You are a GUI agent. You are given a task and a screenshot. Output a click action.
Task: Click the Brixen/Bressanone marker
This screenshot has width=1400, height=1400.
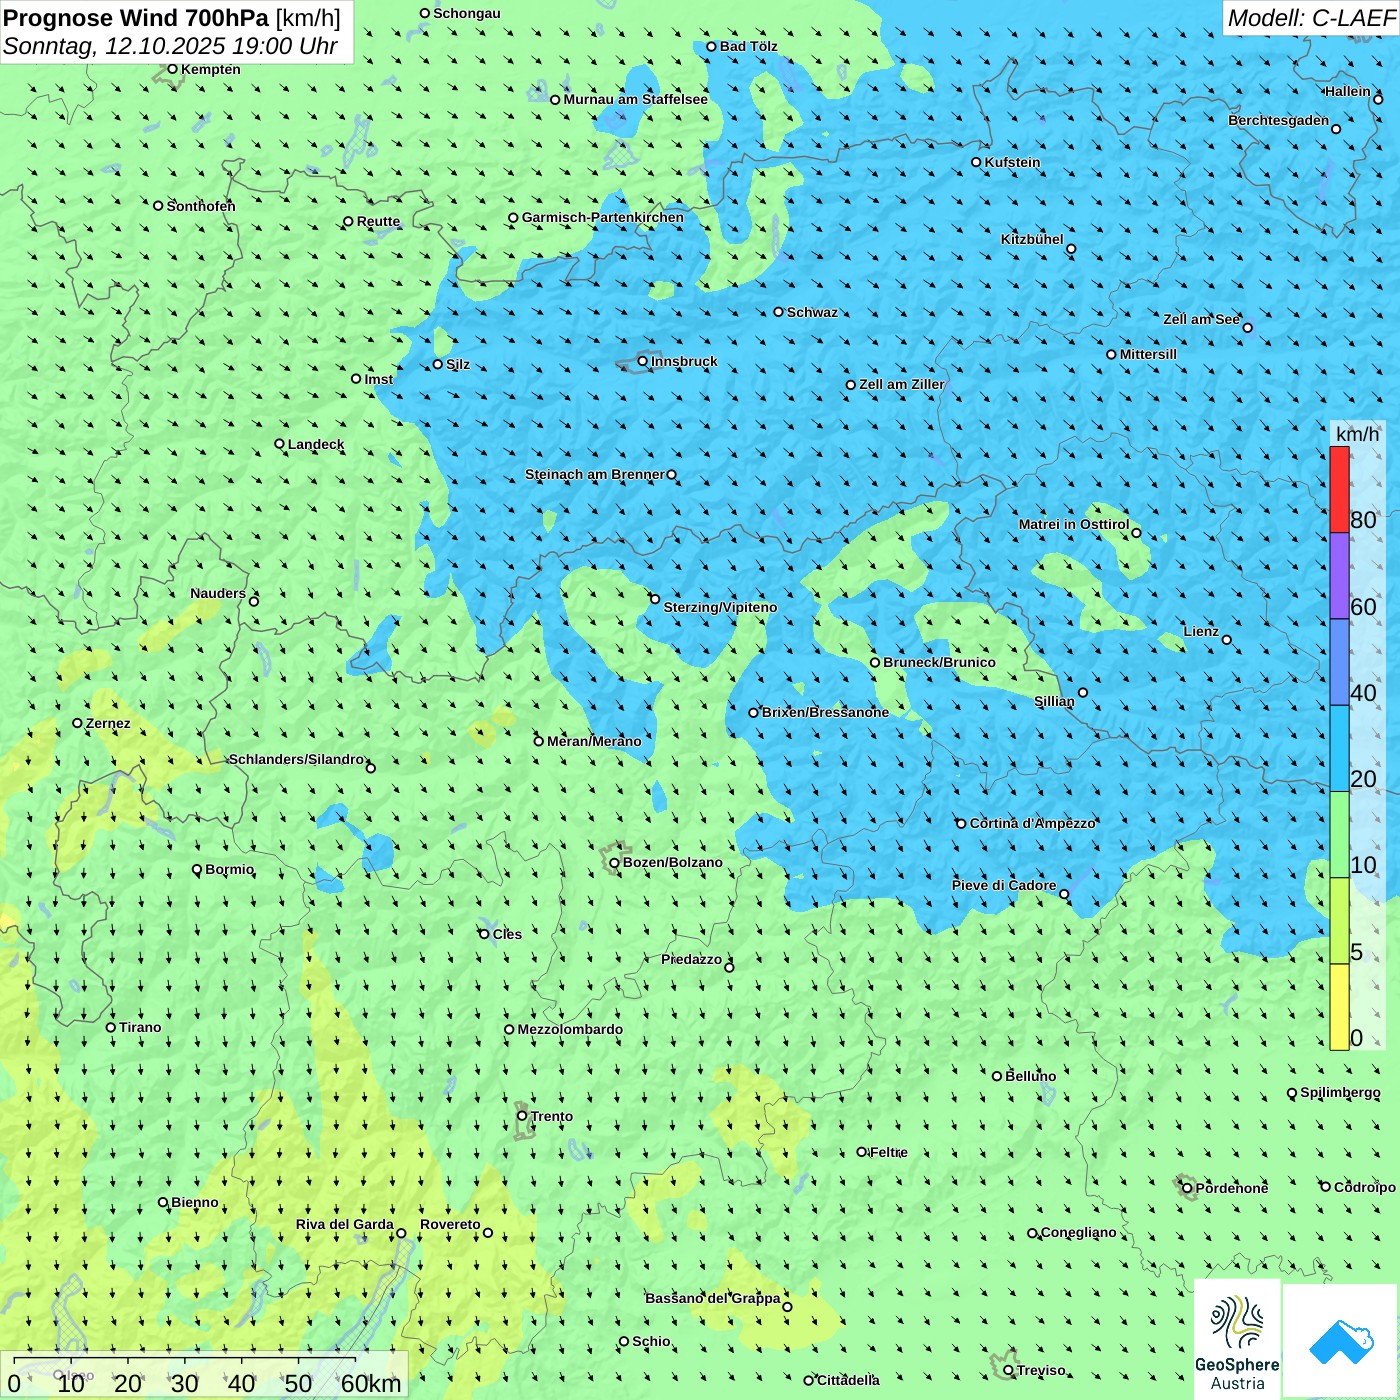753,713
